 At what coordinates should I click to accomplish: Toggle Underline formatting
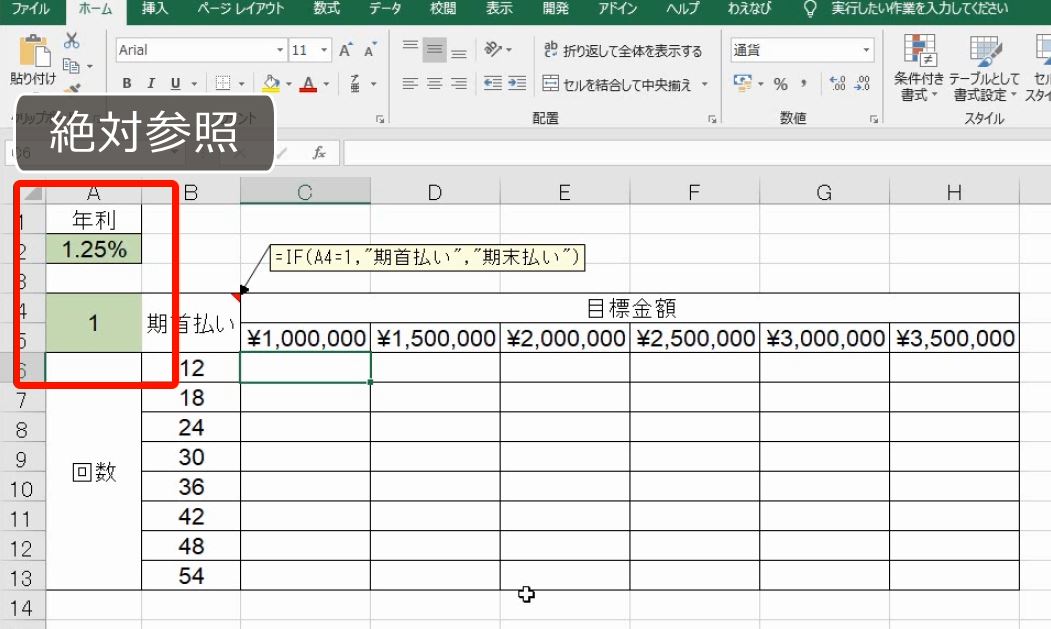tap(176, 84)
